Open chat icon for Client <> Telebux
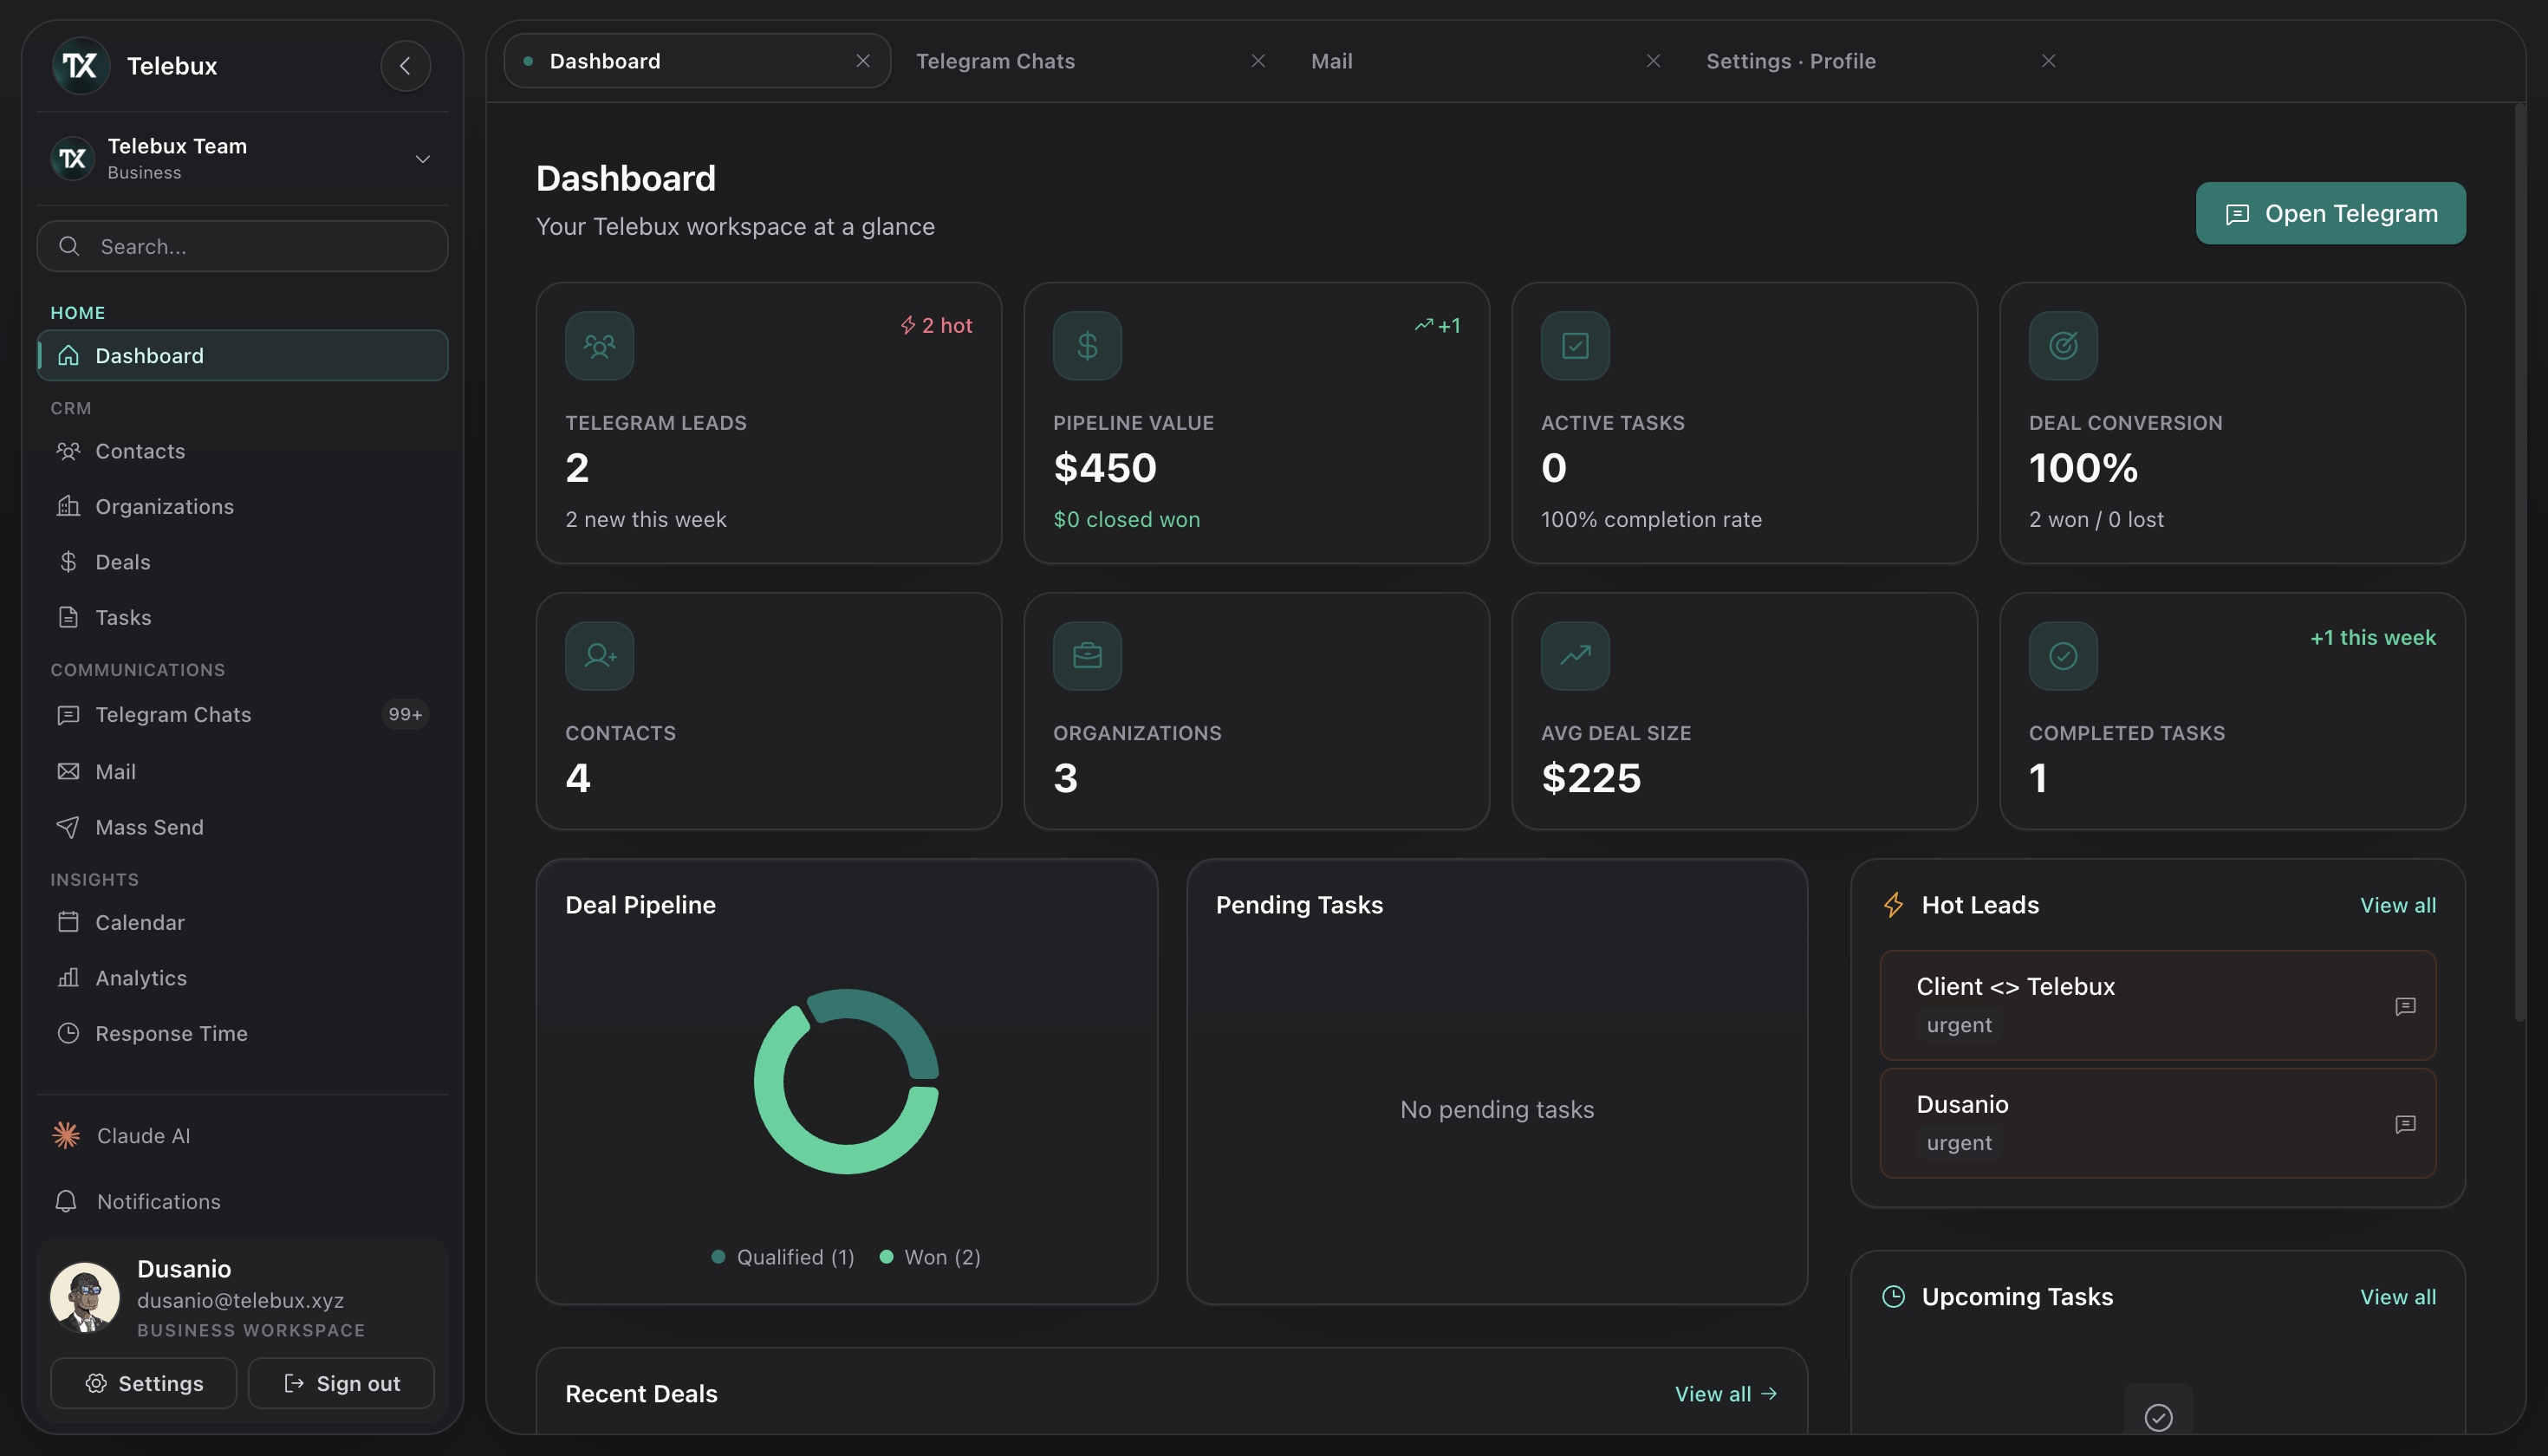Screen dimensions: 2548x1456 [x=2405, y=1006]
